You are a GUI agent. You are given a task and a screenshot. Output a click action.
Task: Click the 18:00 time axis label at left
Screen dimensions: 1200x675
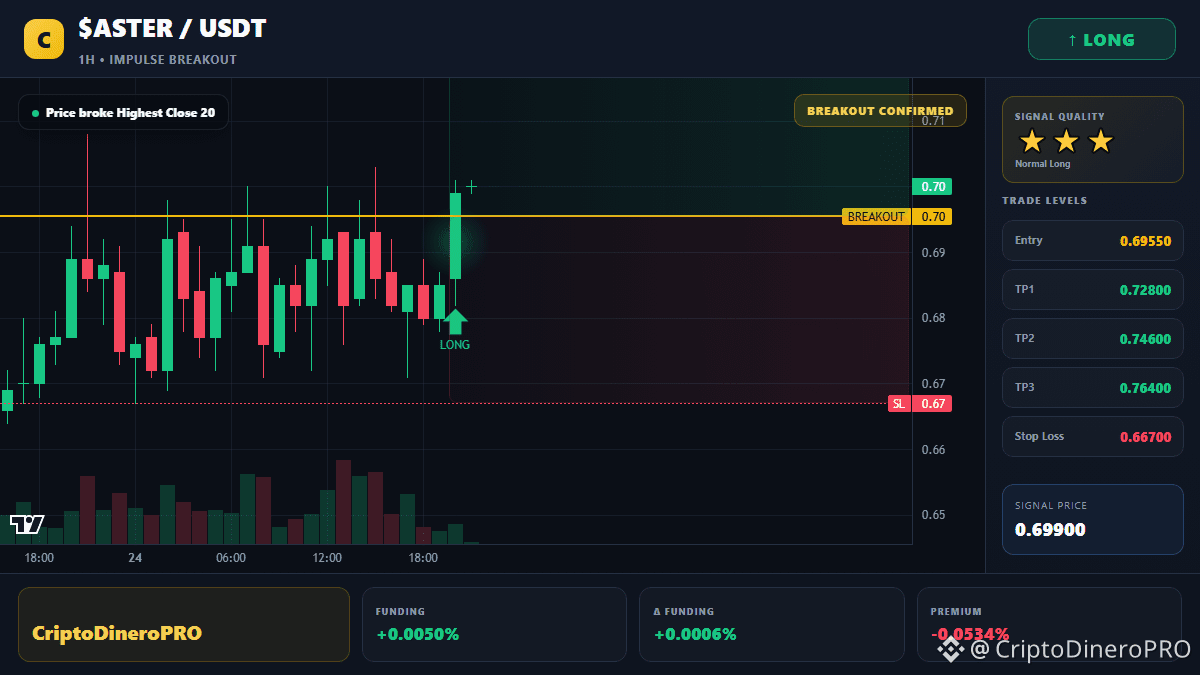39,558
